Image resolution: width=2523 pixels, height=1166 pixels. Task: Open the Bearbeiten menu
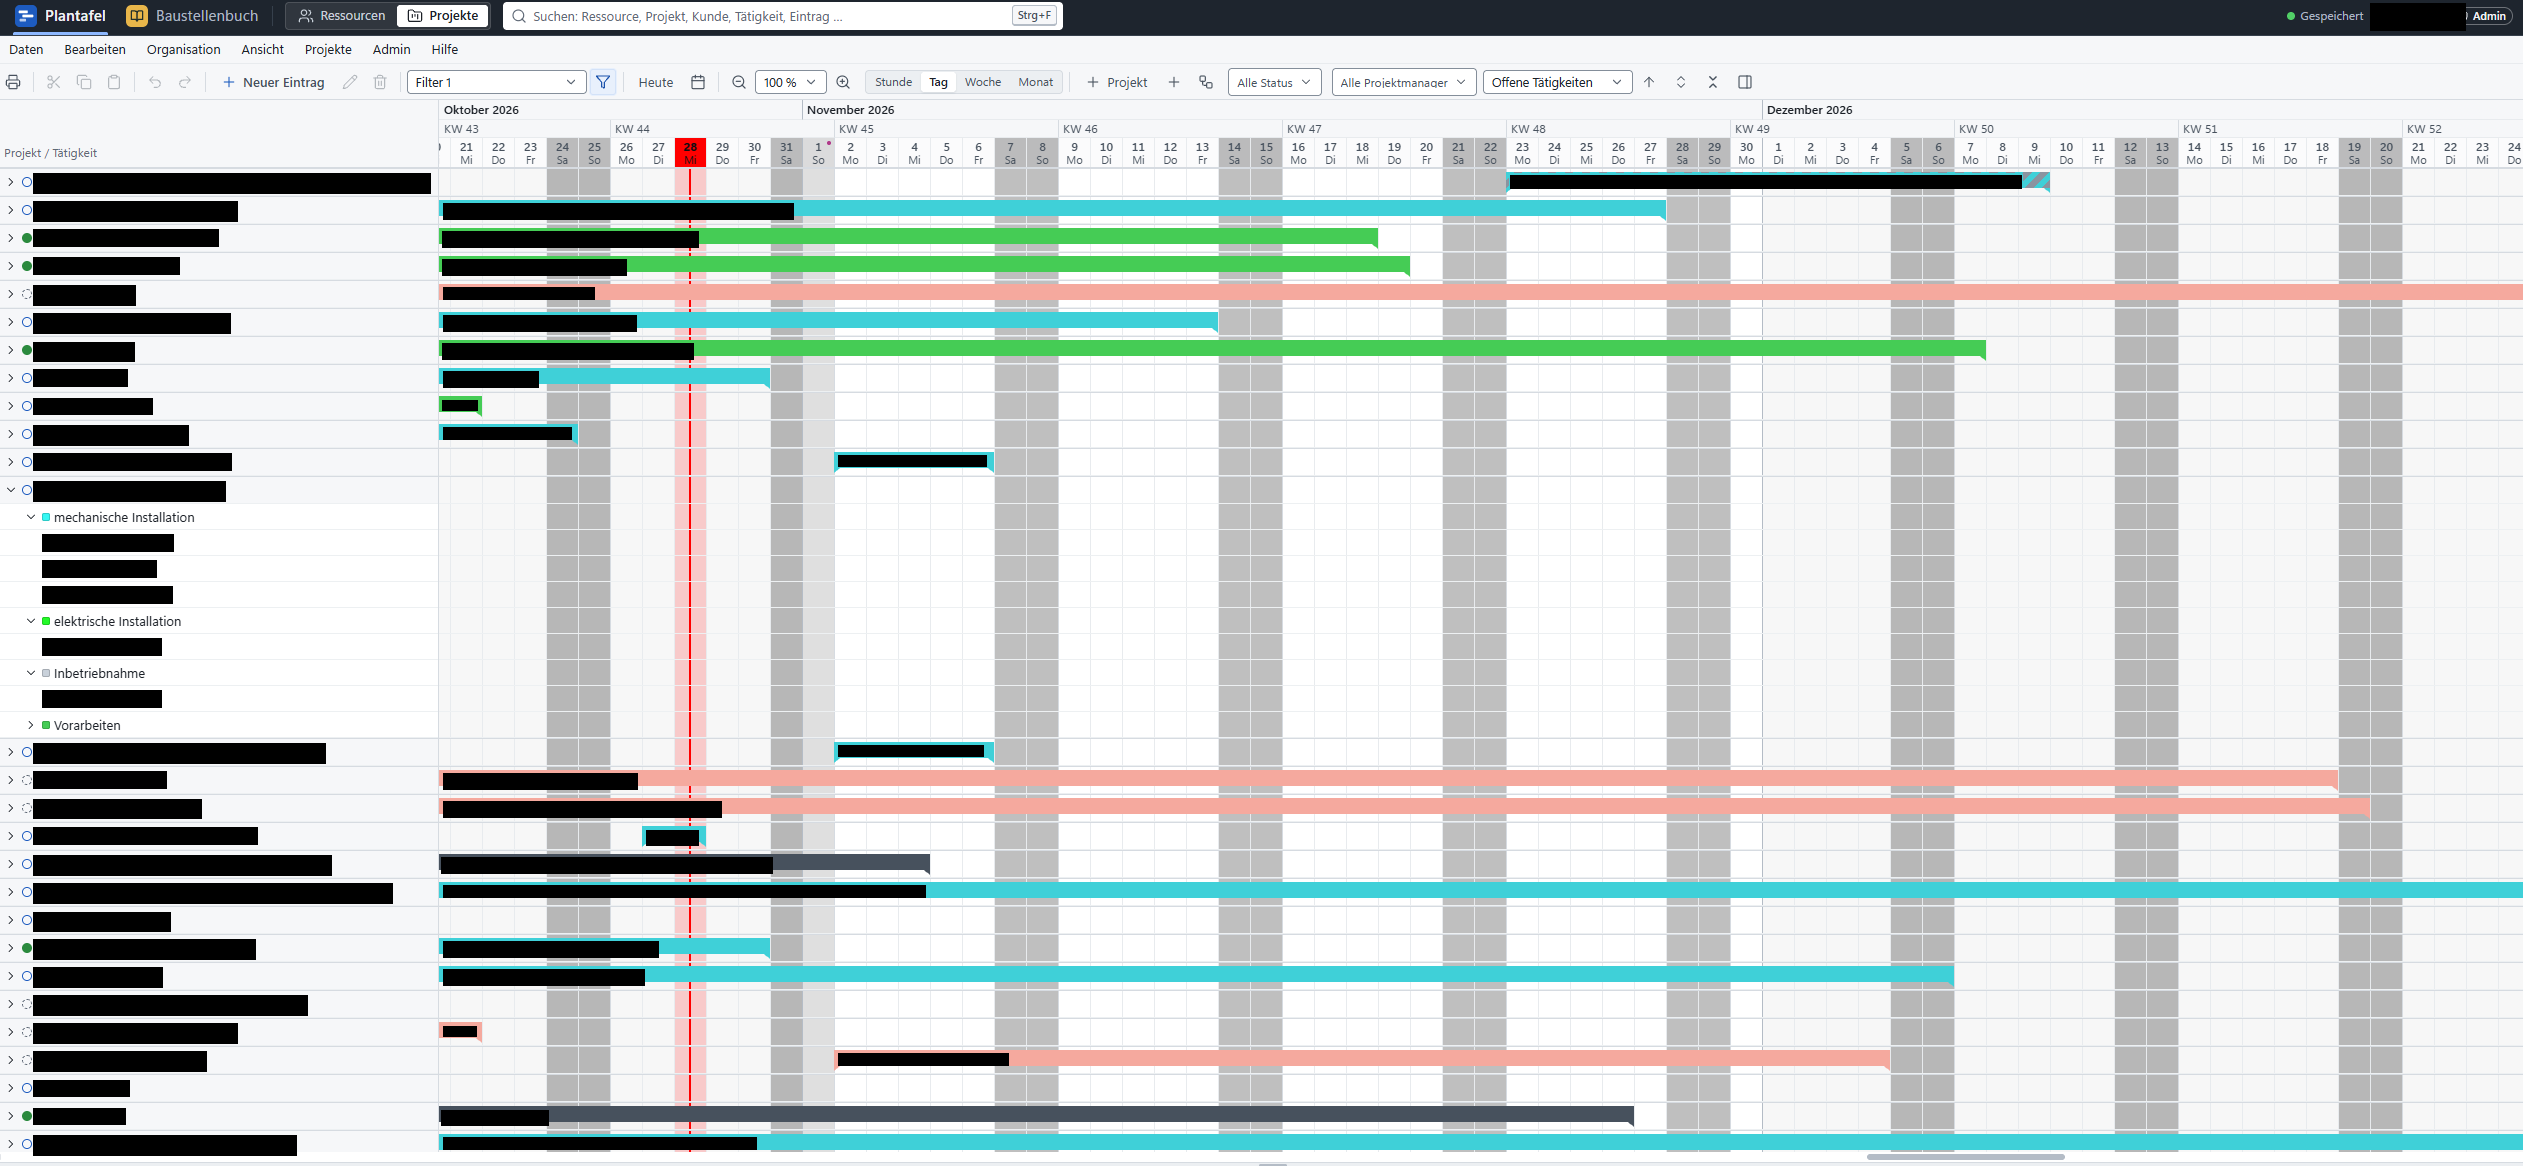point(95,49)
